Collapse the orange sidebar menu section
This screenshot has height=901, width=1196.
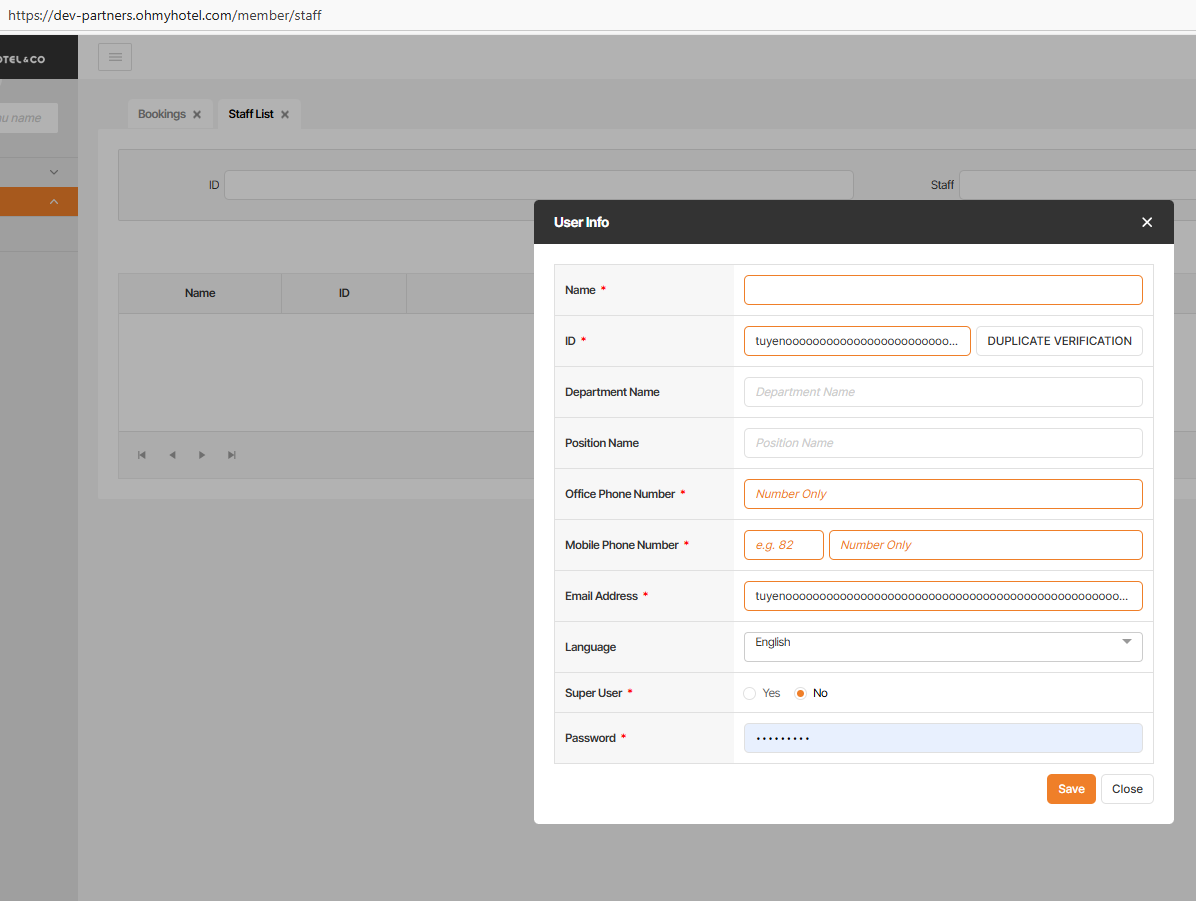point(54,202)
